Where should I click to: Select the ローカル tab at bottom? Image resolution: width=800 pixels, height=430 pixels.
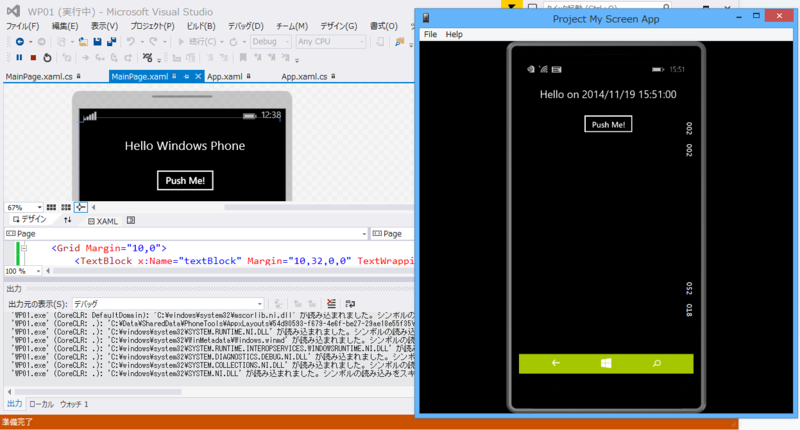coord(41,404)
